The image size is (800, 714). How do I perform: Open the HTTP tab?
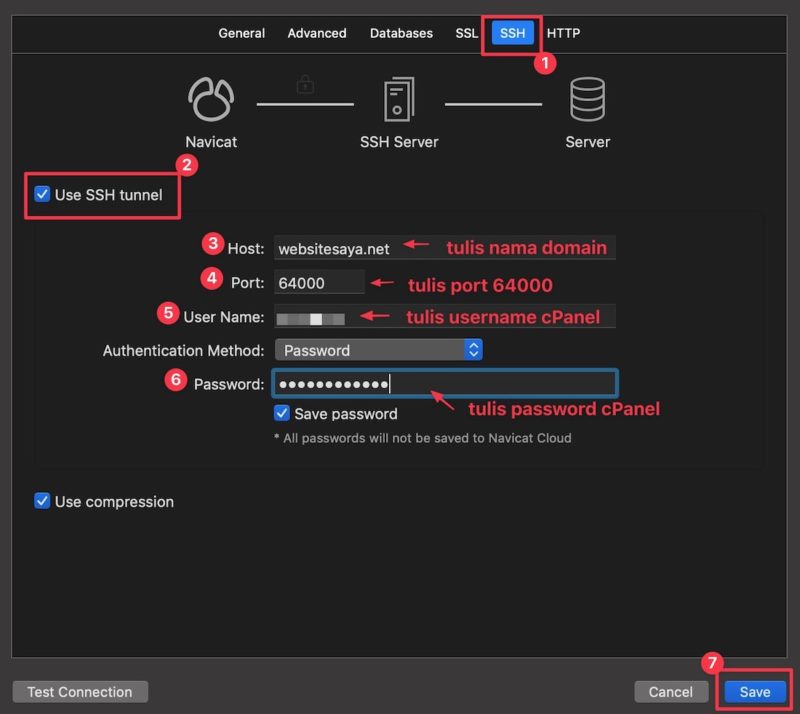[564, 33]
